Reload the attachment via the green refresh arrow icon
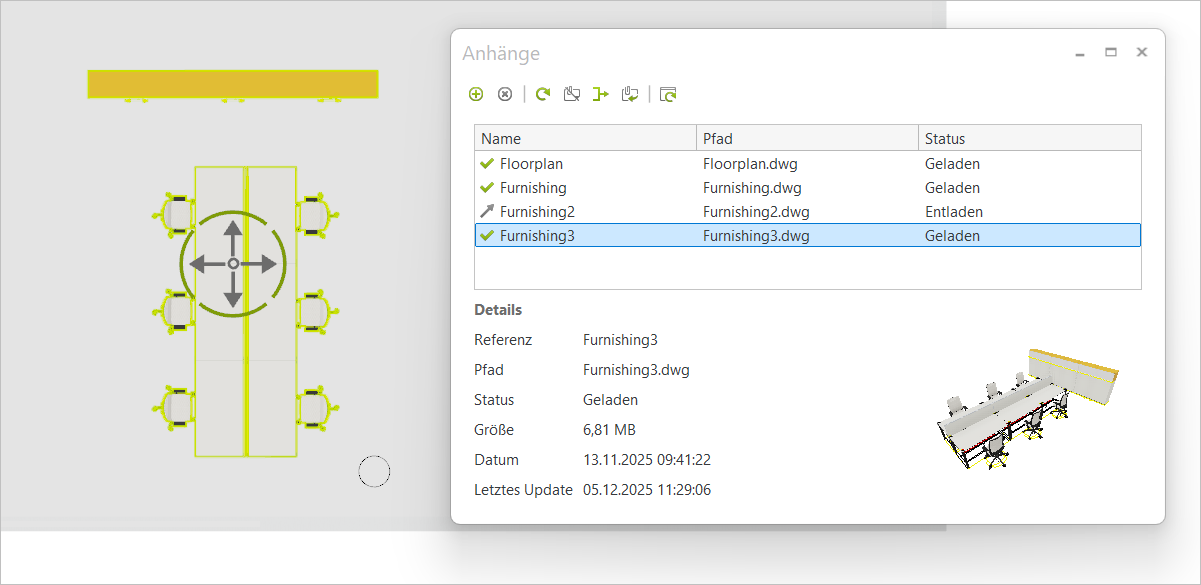This screenshot has width=1201, height=585. pyautogui.click(x=542, y=93)
